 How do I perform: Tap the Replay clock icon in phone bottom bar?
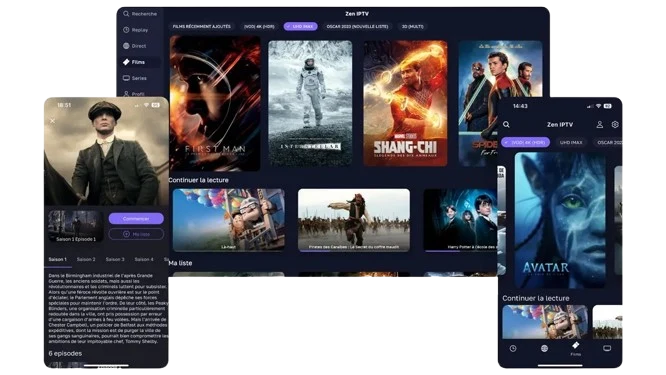[x=513, y=348]
